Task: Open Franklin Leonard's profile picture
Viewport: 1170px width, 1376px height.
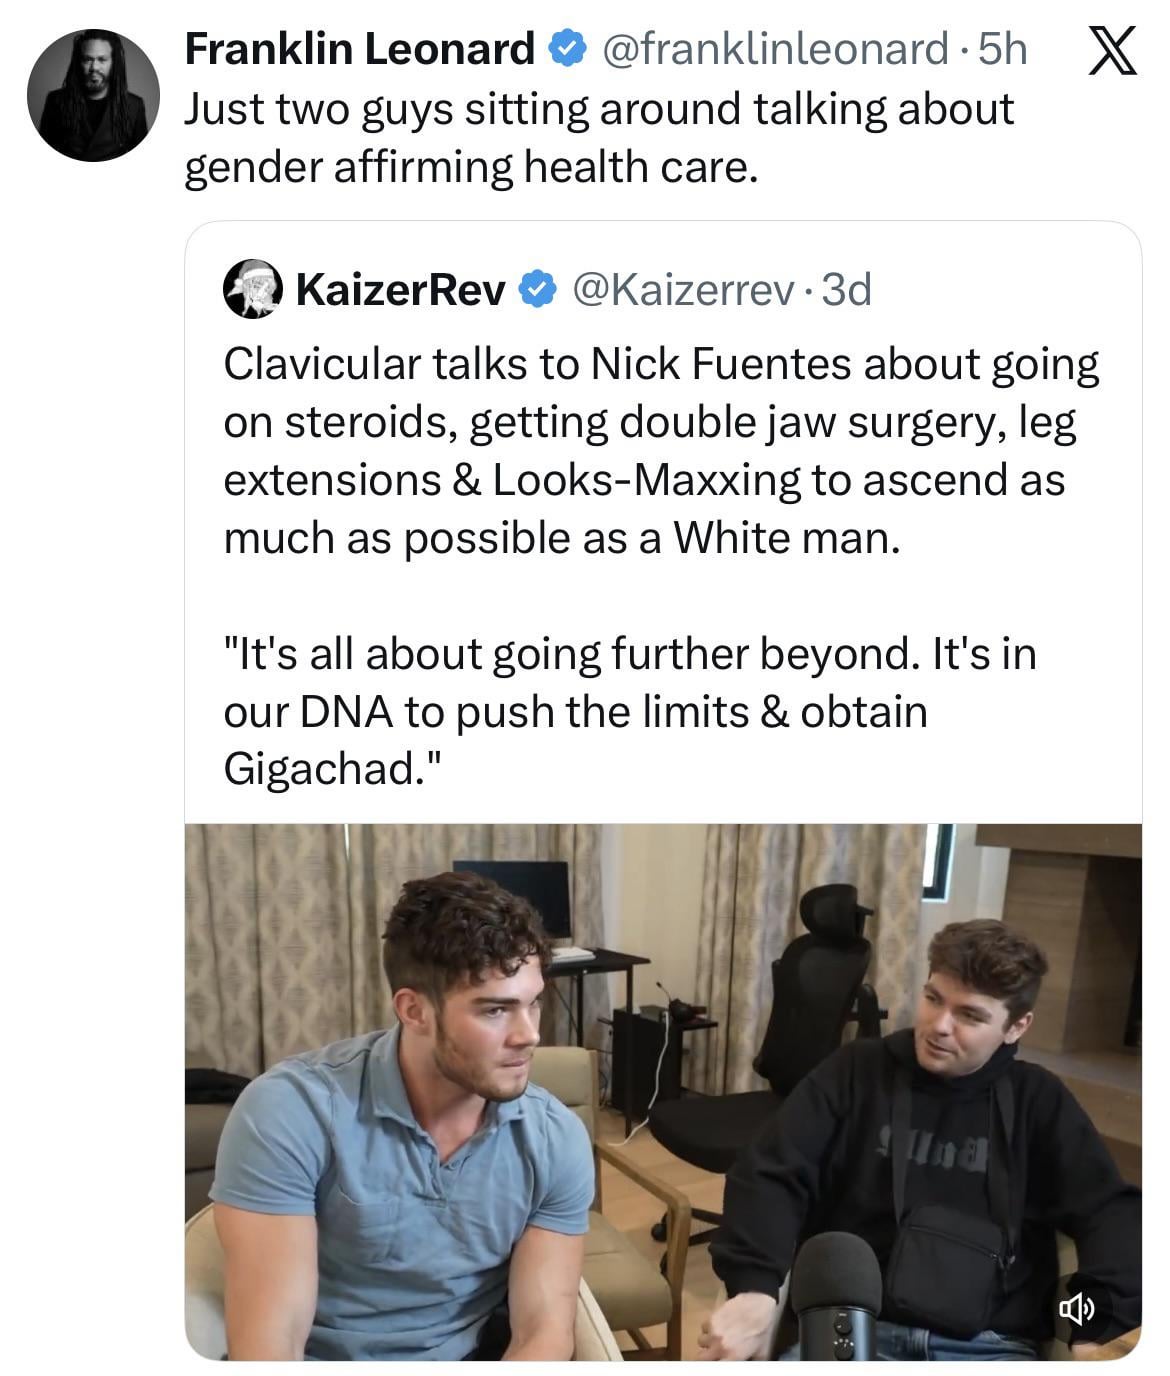Action: [x=93, y=95]
